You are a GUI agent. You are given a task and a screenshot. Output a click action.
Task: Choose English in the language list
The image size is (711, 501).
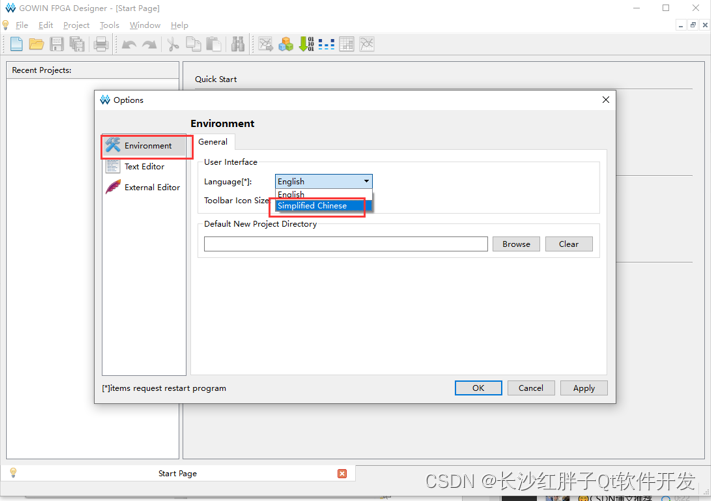pos(324,194)
